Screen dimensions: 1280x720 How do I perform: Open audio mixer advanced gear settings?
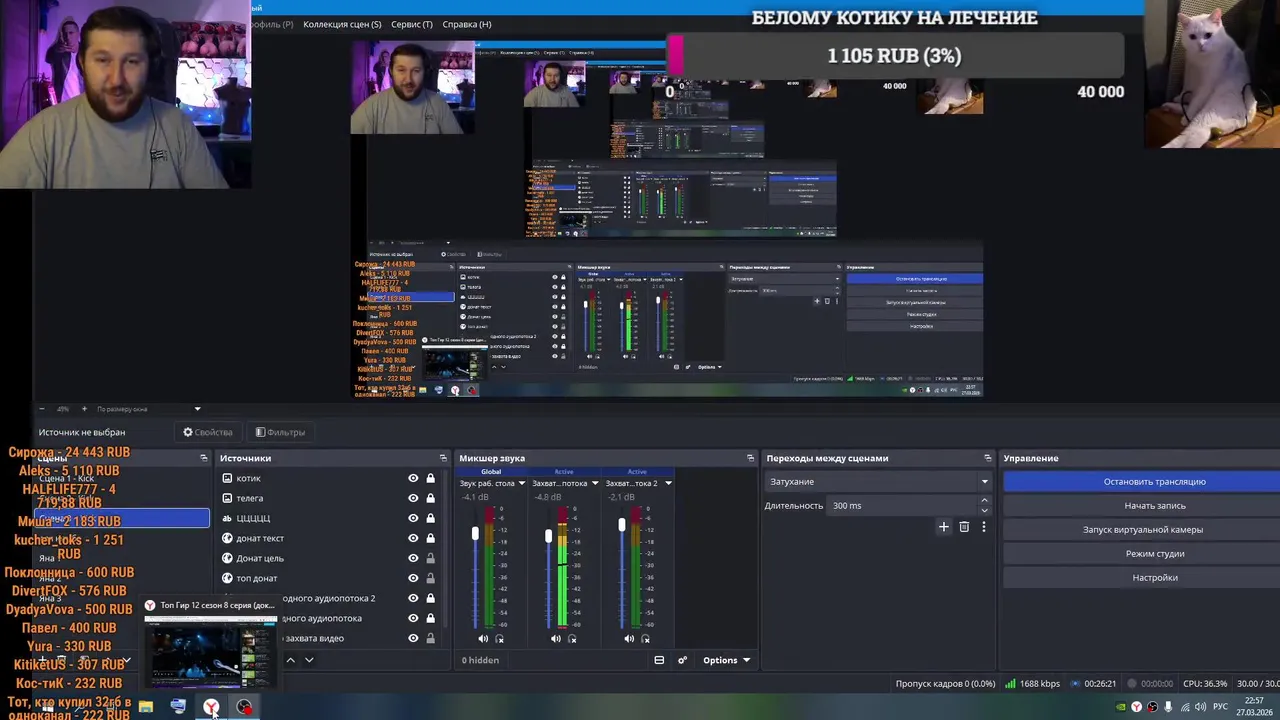click(x=683, y=660)
